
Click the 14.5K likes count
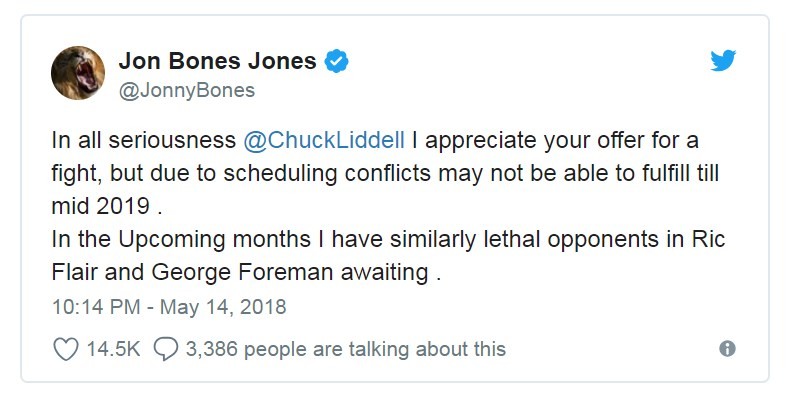[x=113, y=349]
